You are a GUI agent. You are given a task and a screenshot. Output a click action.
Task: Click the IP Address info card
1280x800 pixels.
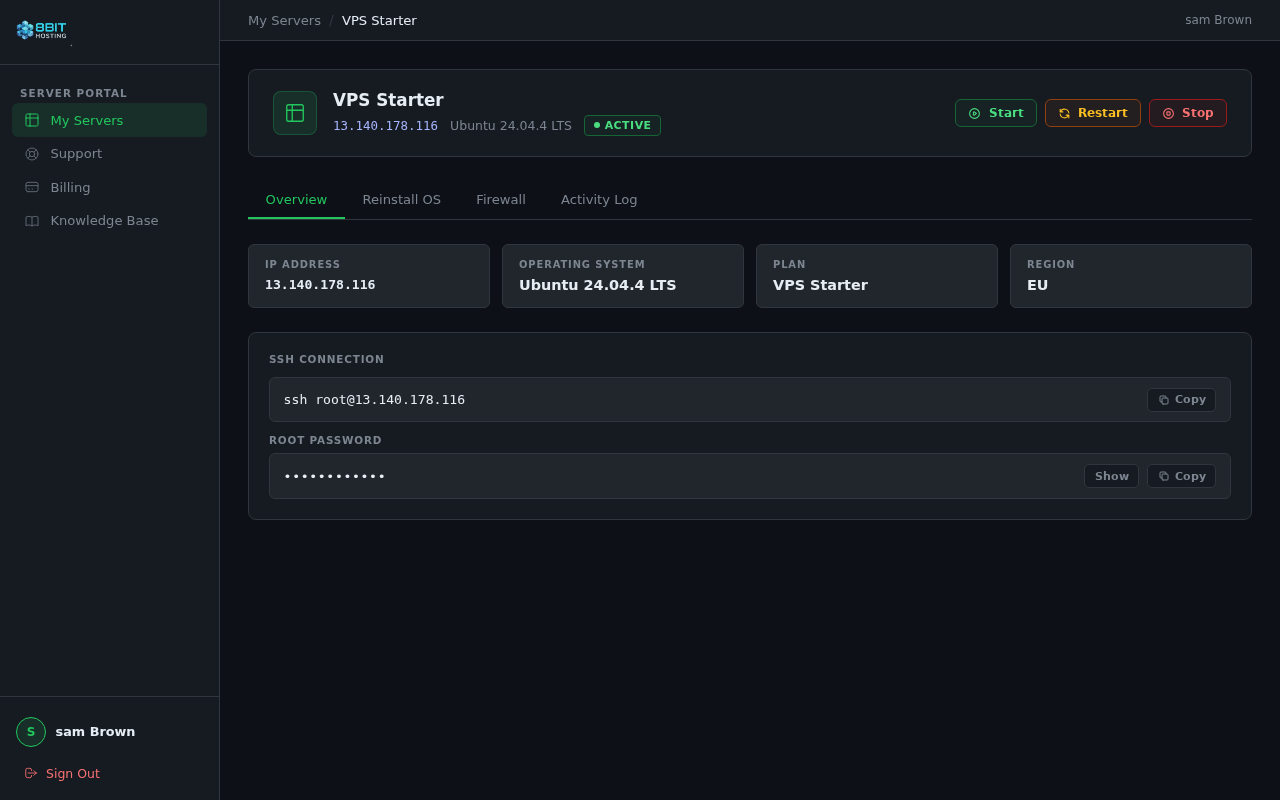click(x=369, y=276)
